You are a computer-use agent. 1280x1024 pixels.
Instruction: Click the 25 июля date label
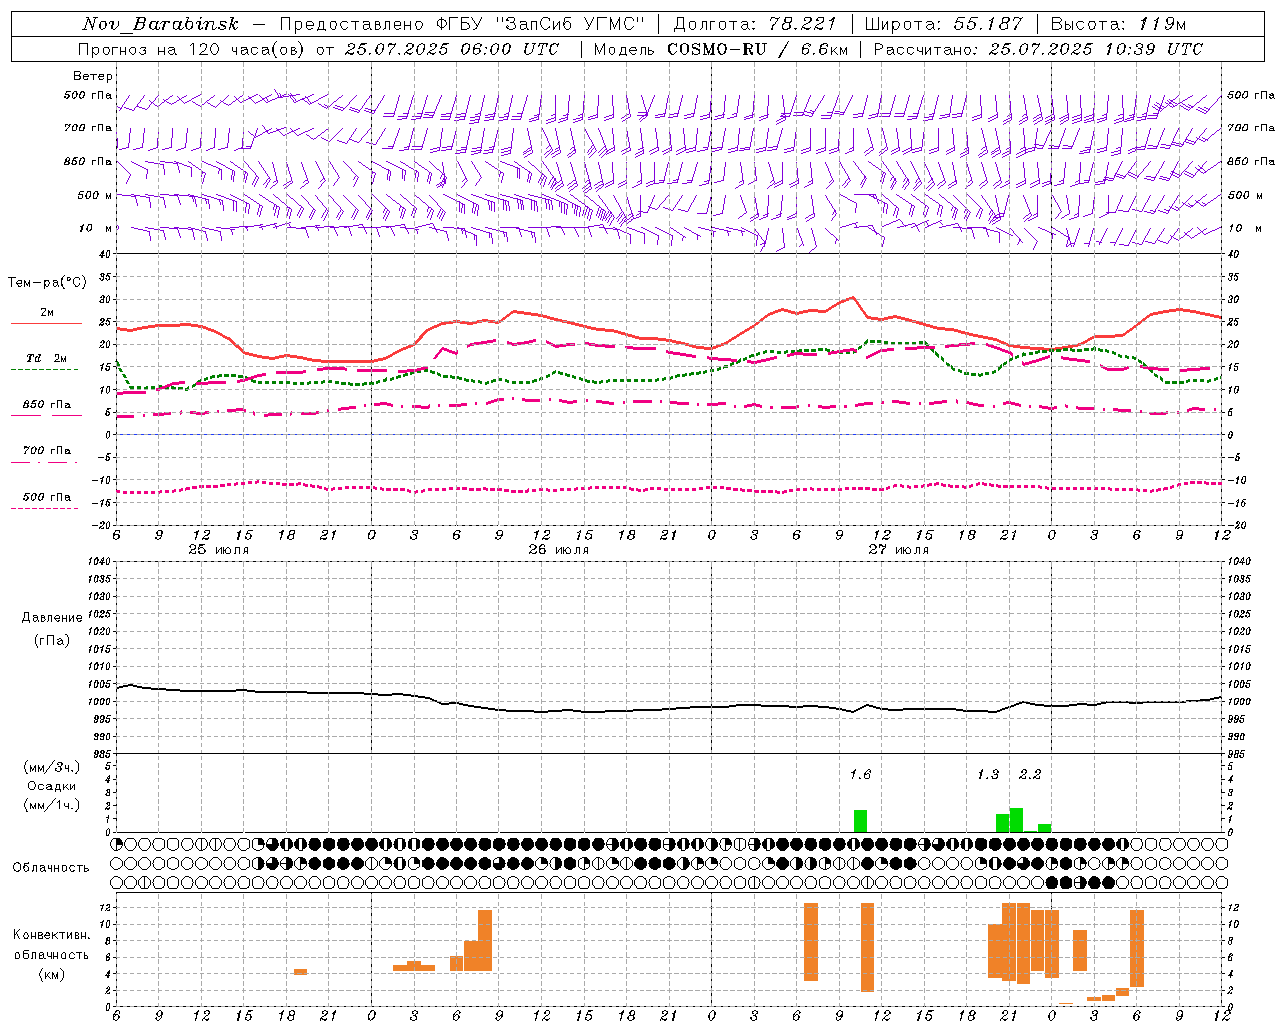219,550
